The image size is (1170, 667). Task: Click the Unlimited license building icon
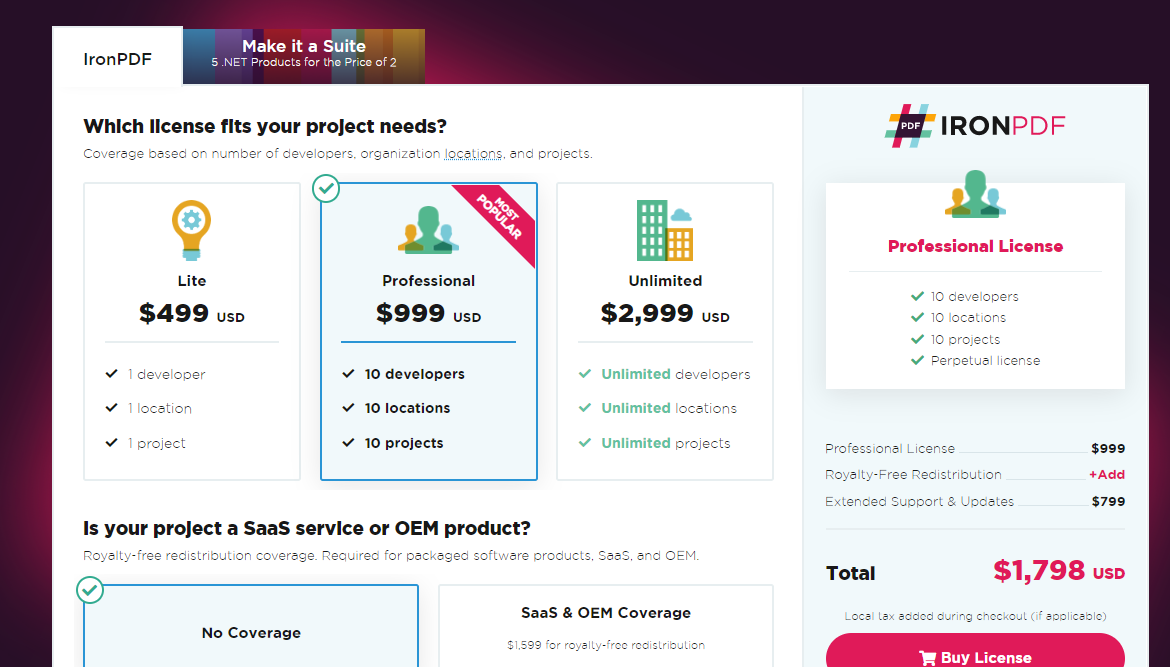[665, 230]
